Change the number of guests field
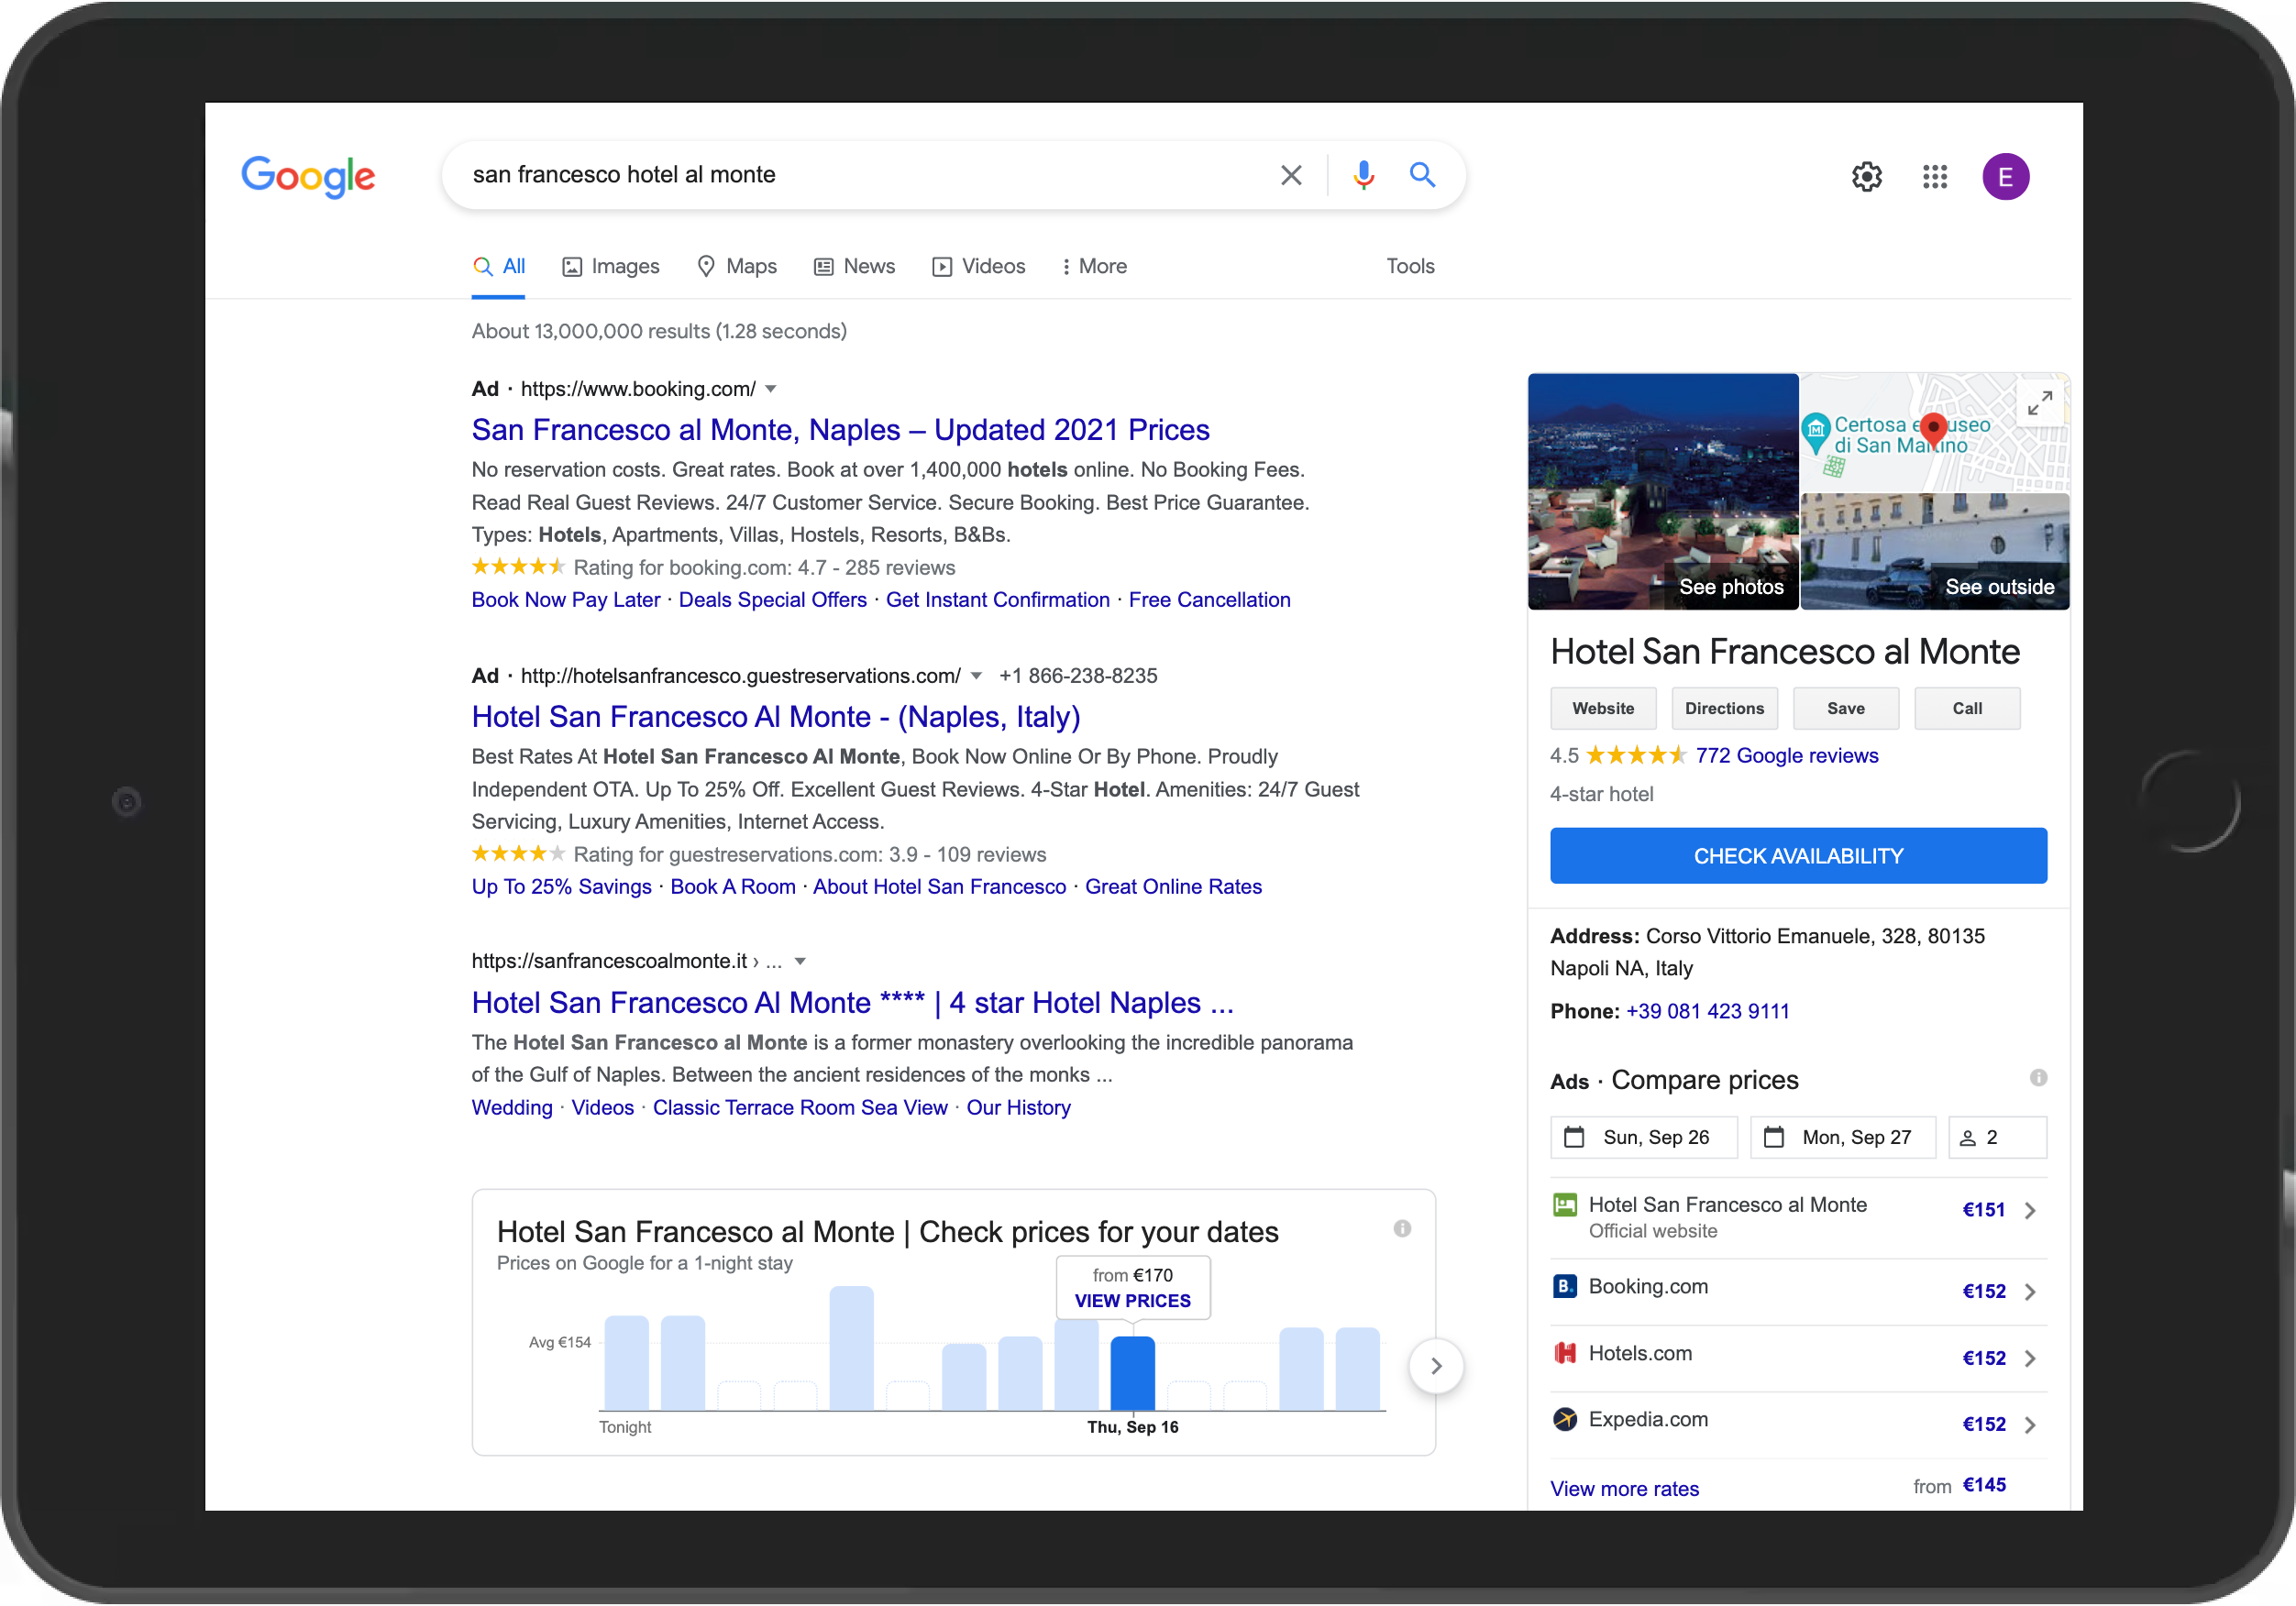The width and height of the screenshot is (2296, 1606). pos(1997,1137)
